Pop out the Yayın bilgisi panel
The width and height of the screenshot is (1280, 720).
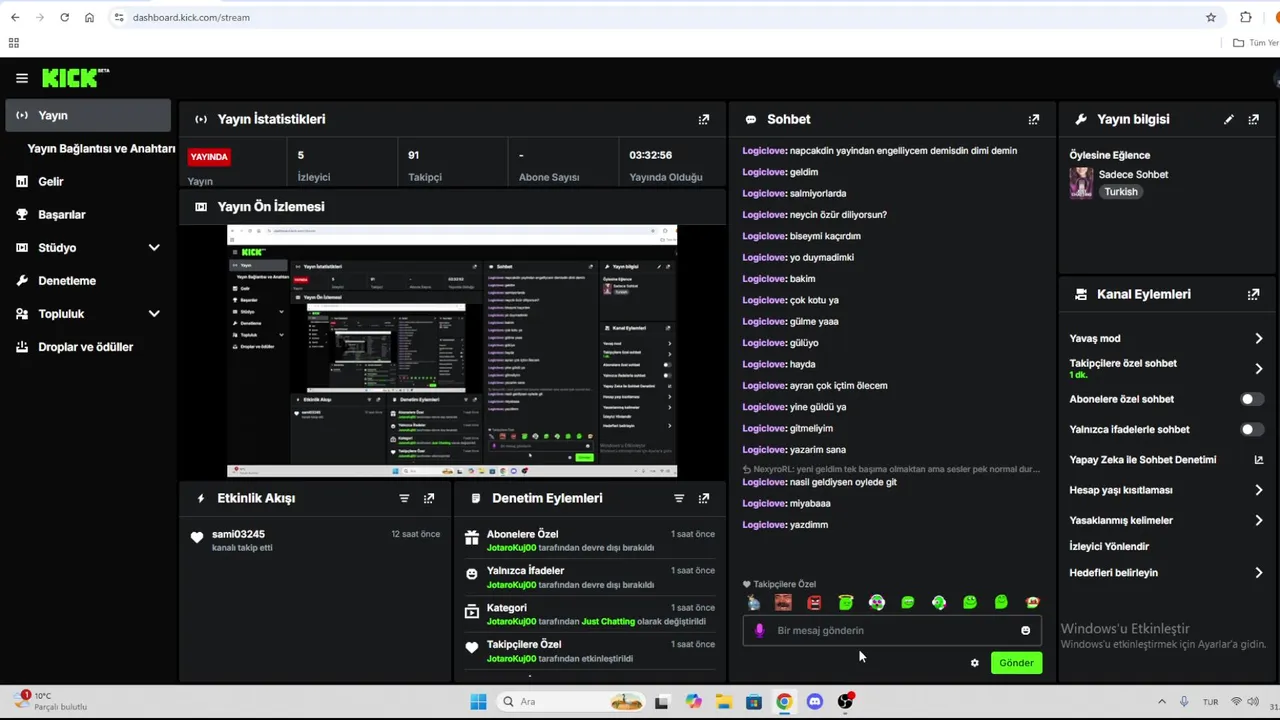pos(1254,119)
